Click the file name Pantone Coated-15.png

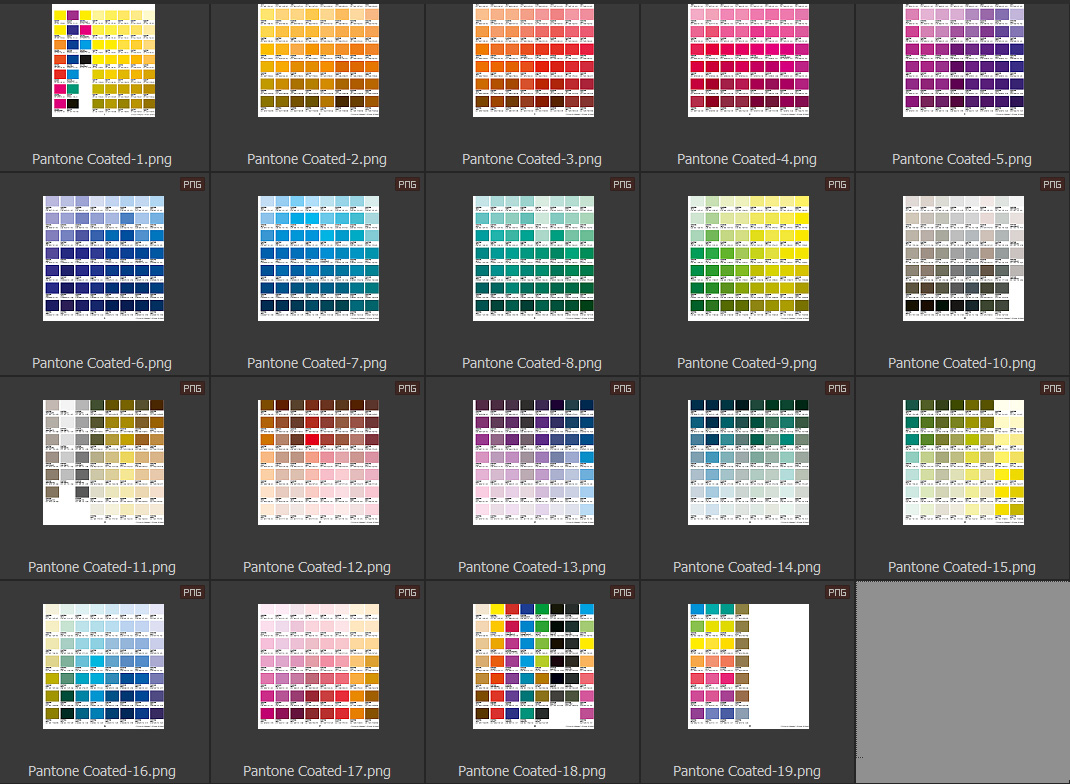961,567
